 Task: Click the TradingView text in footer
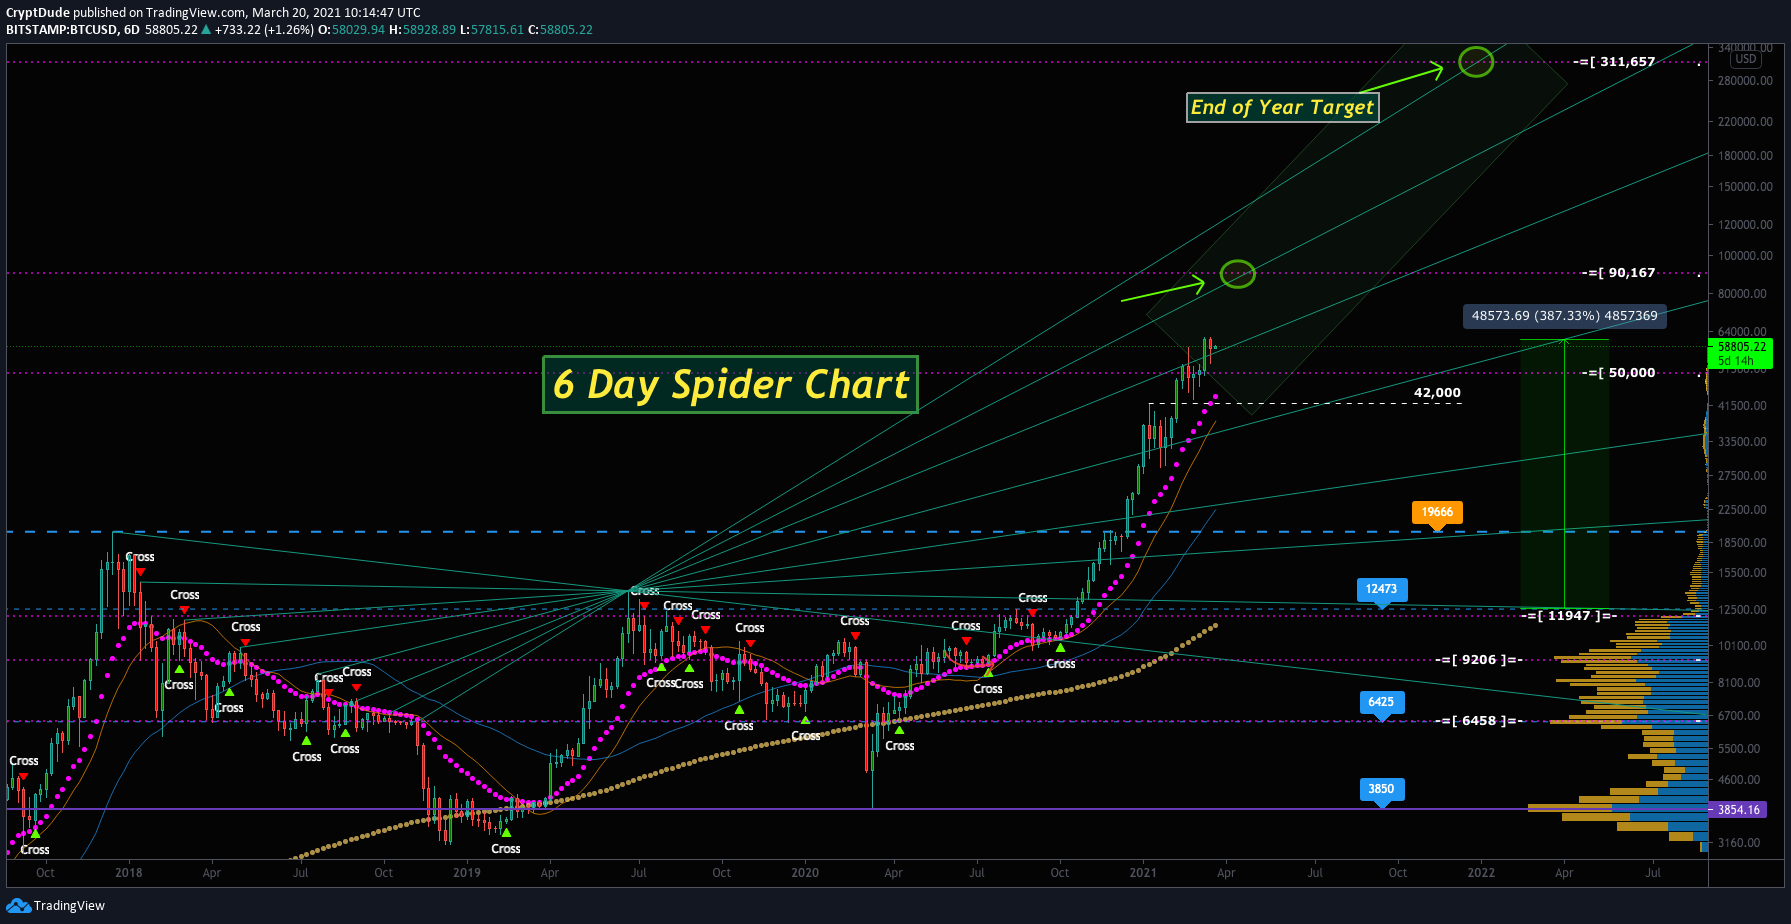[69, 906]
